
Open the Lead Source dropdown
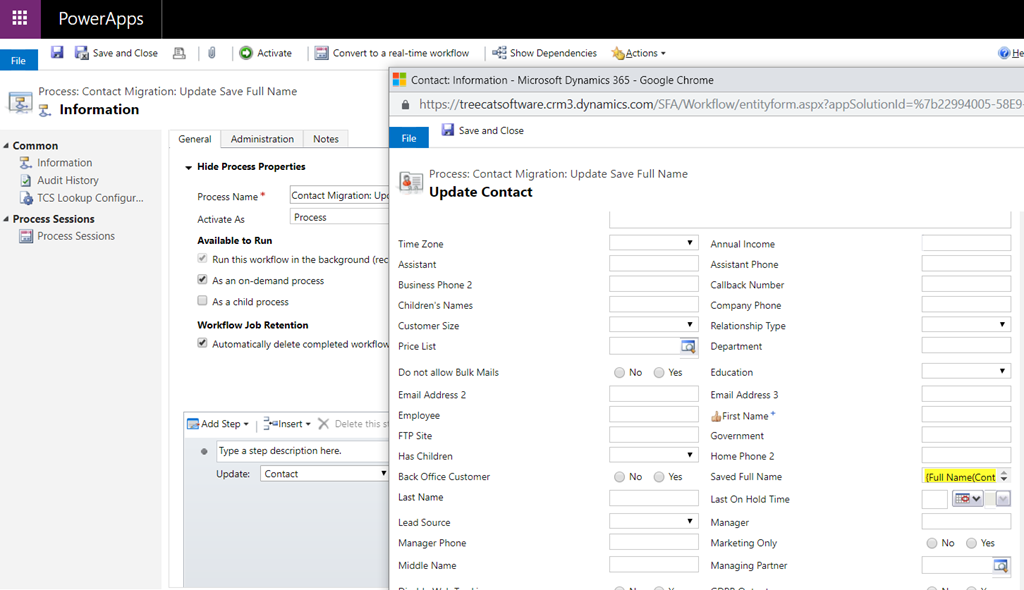tap(654, 521)
